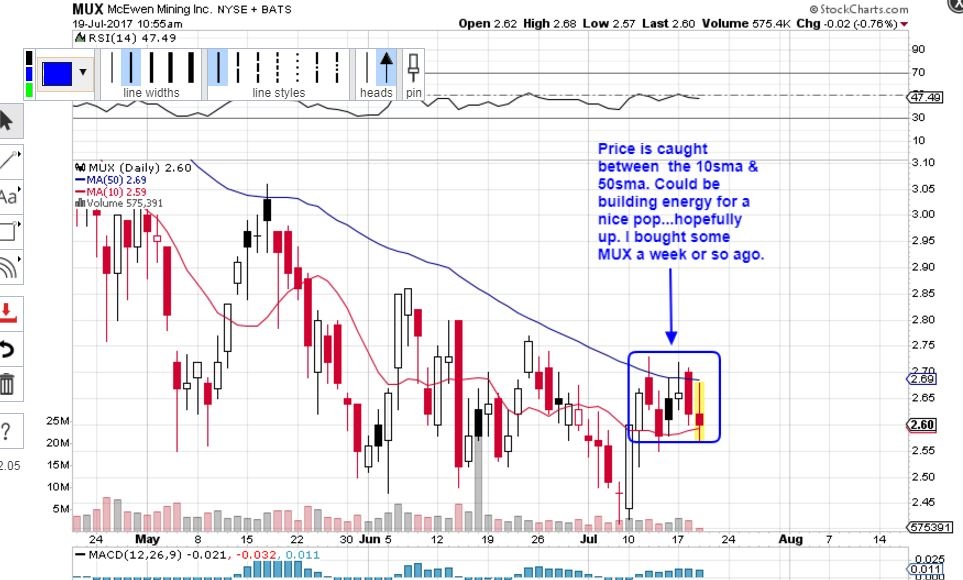Image resolution: width=963 pixels, height=580 pixels.
Task: Toggle the pin option in toolbar
Action: (413, 68)
